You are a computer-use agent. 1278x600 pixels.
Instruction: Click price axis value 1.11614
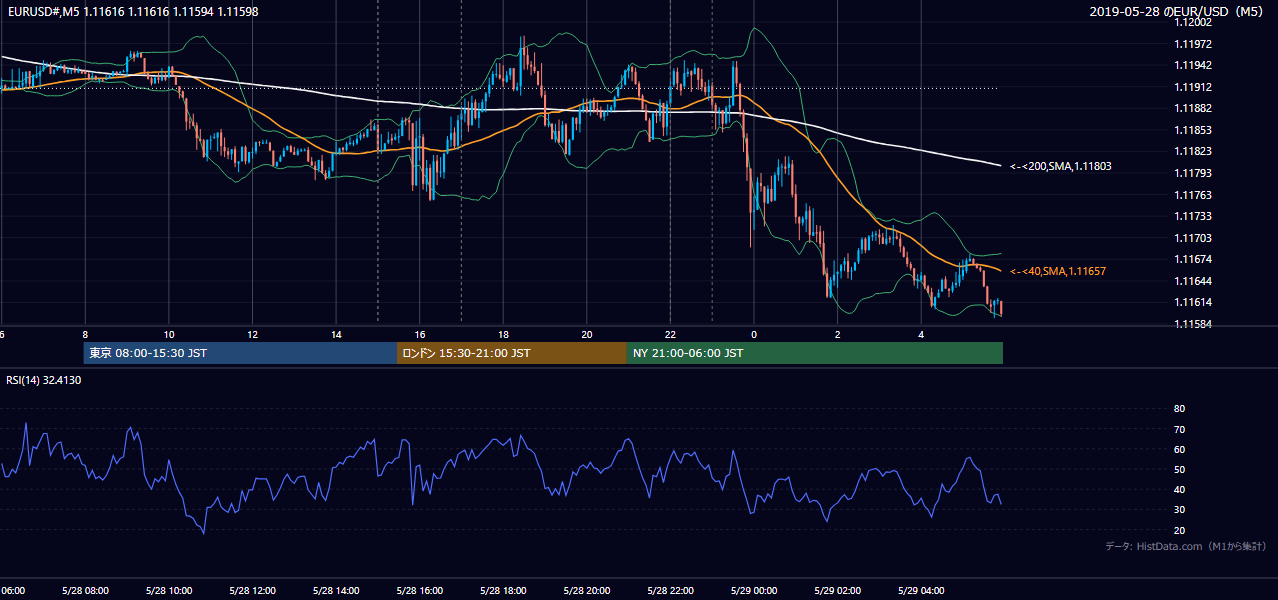pyautogui.click(x=1193, y=302)
